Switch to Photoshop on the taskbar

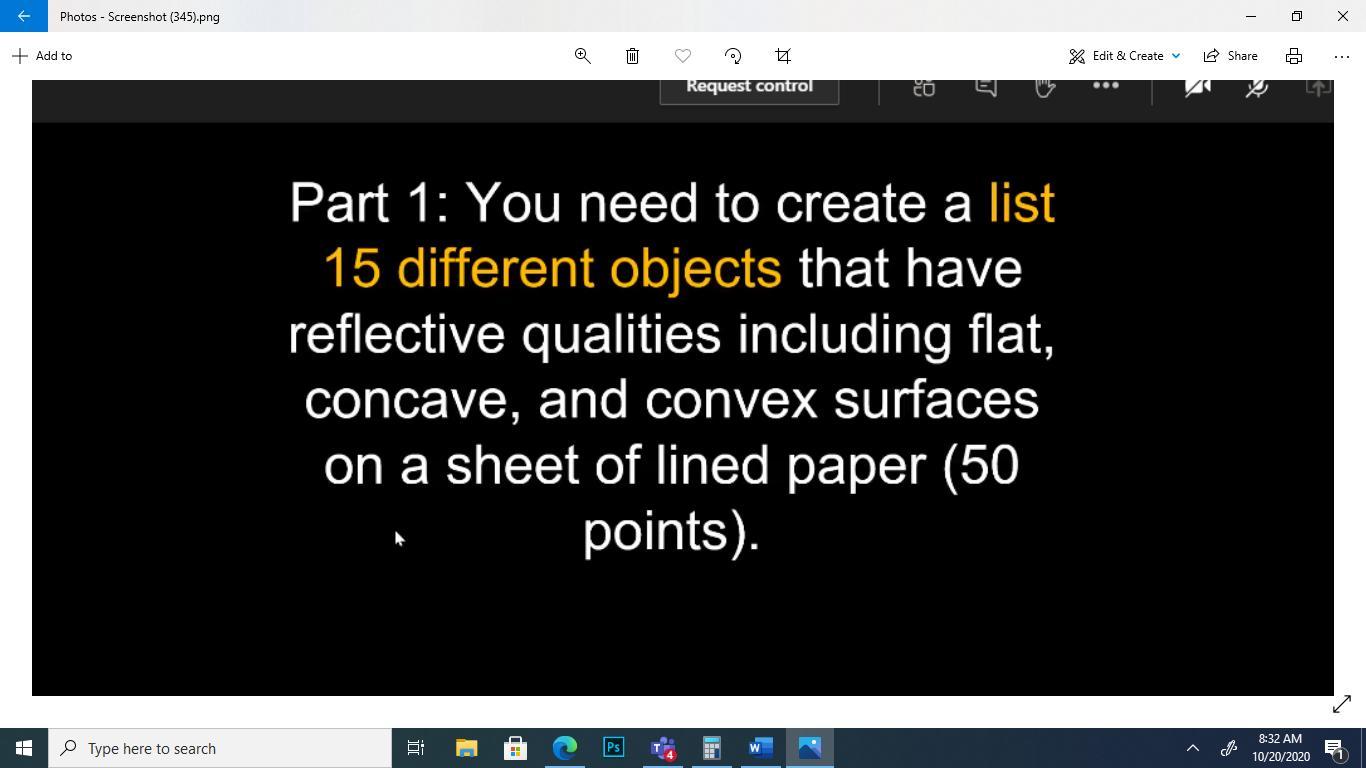[614, 748]
